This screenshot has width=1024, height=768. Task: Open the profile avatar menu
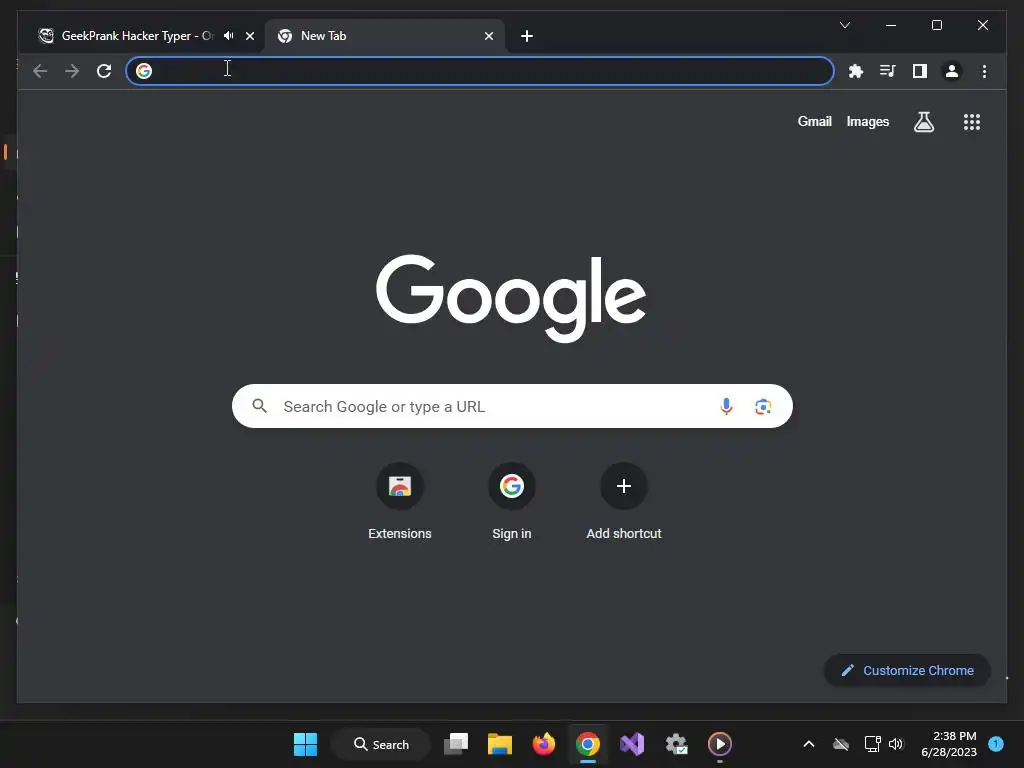pyautogui.click(x=952, y=71)
